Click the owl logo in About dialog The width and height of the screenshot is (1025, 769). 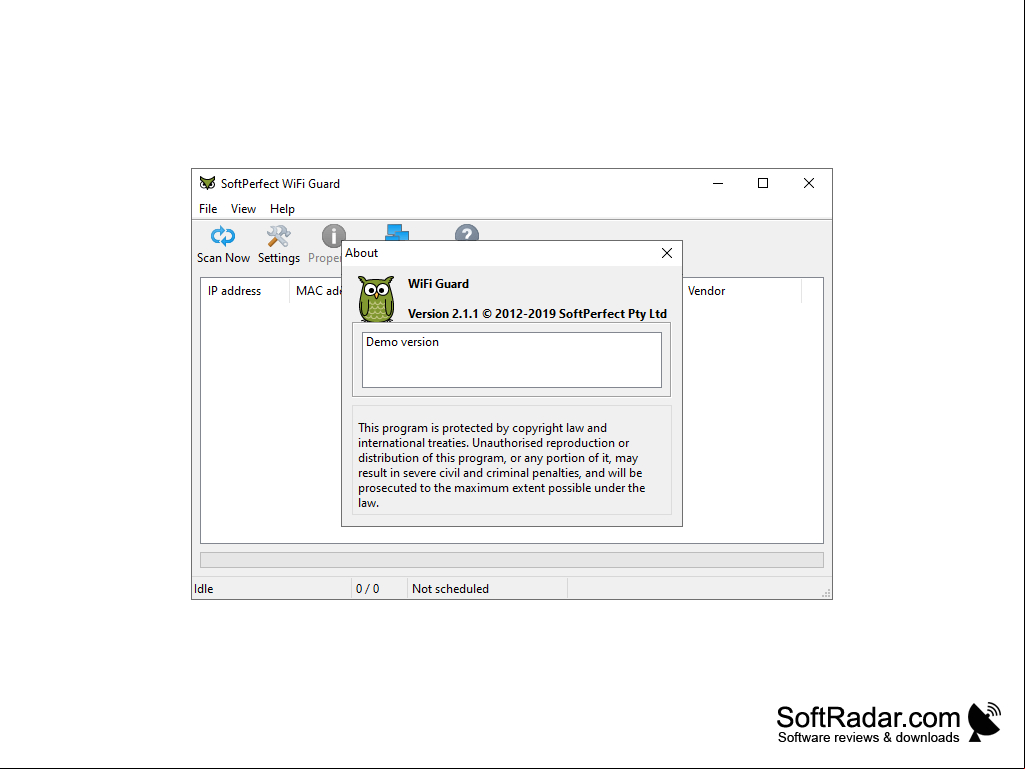coord(377,298)
